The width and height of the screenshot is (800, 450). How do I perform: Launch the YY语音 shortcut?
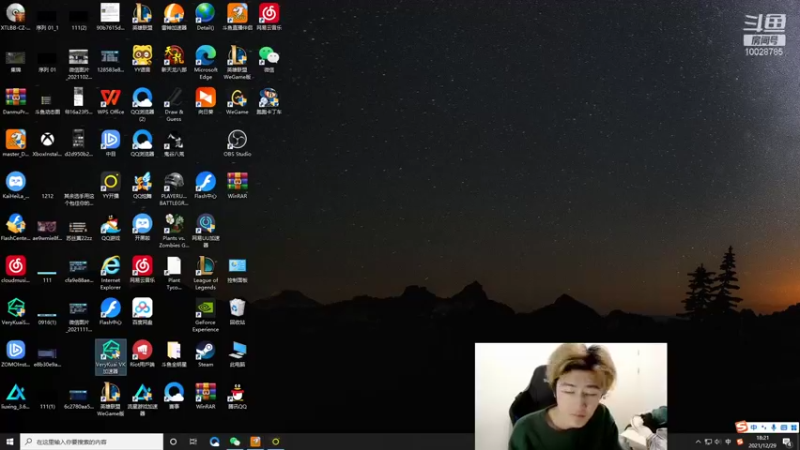point(142,59)
